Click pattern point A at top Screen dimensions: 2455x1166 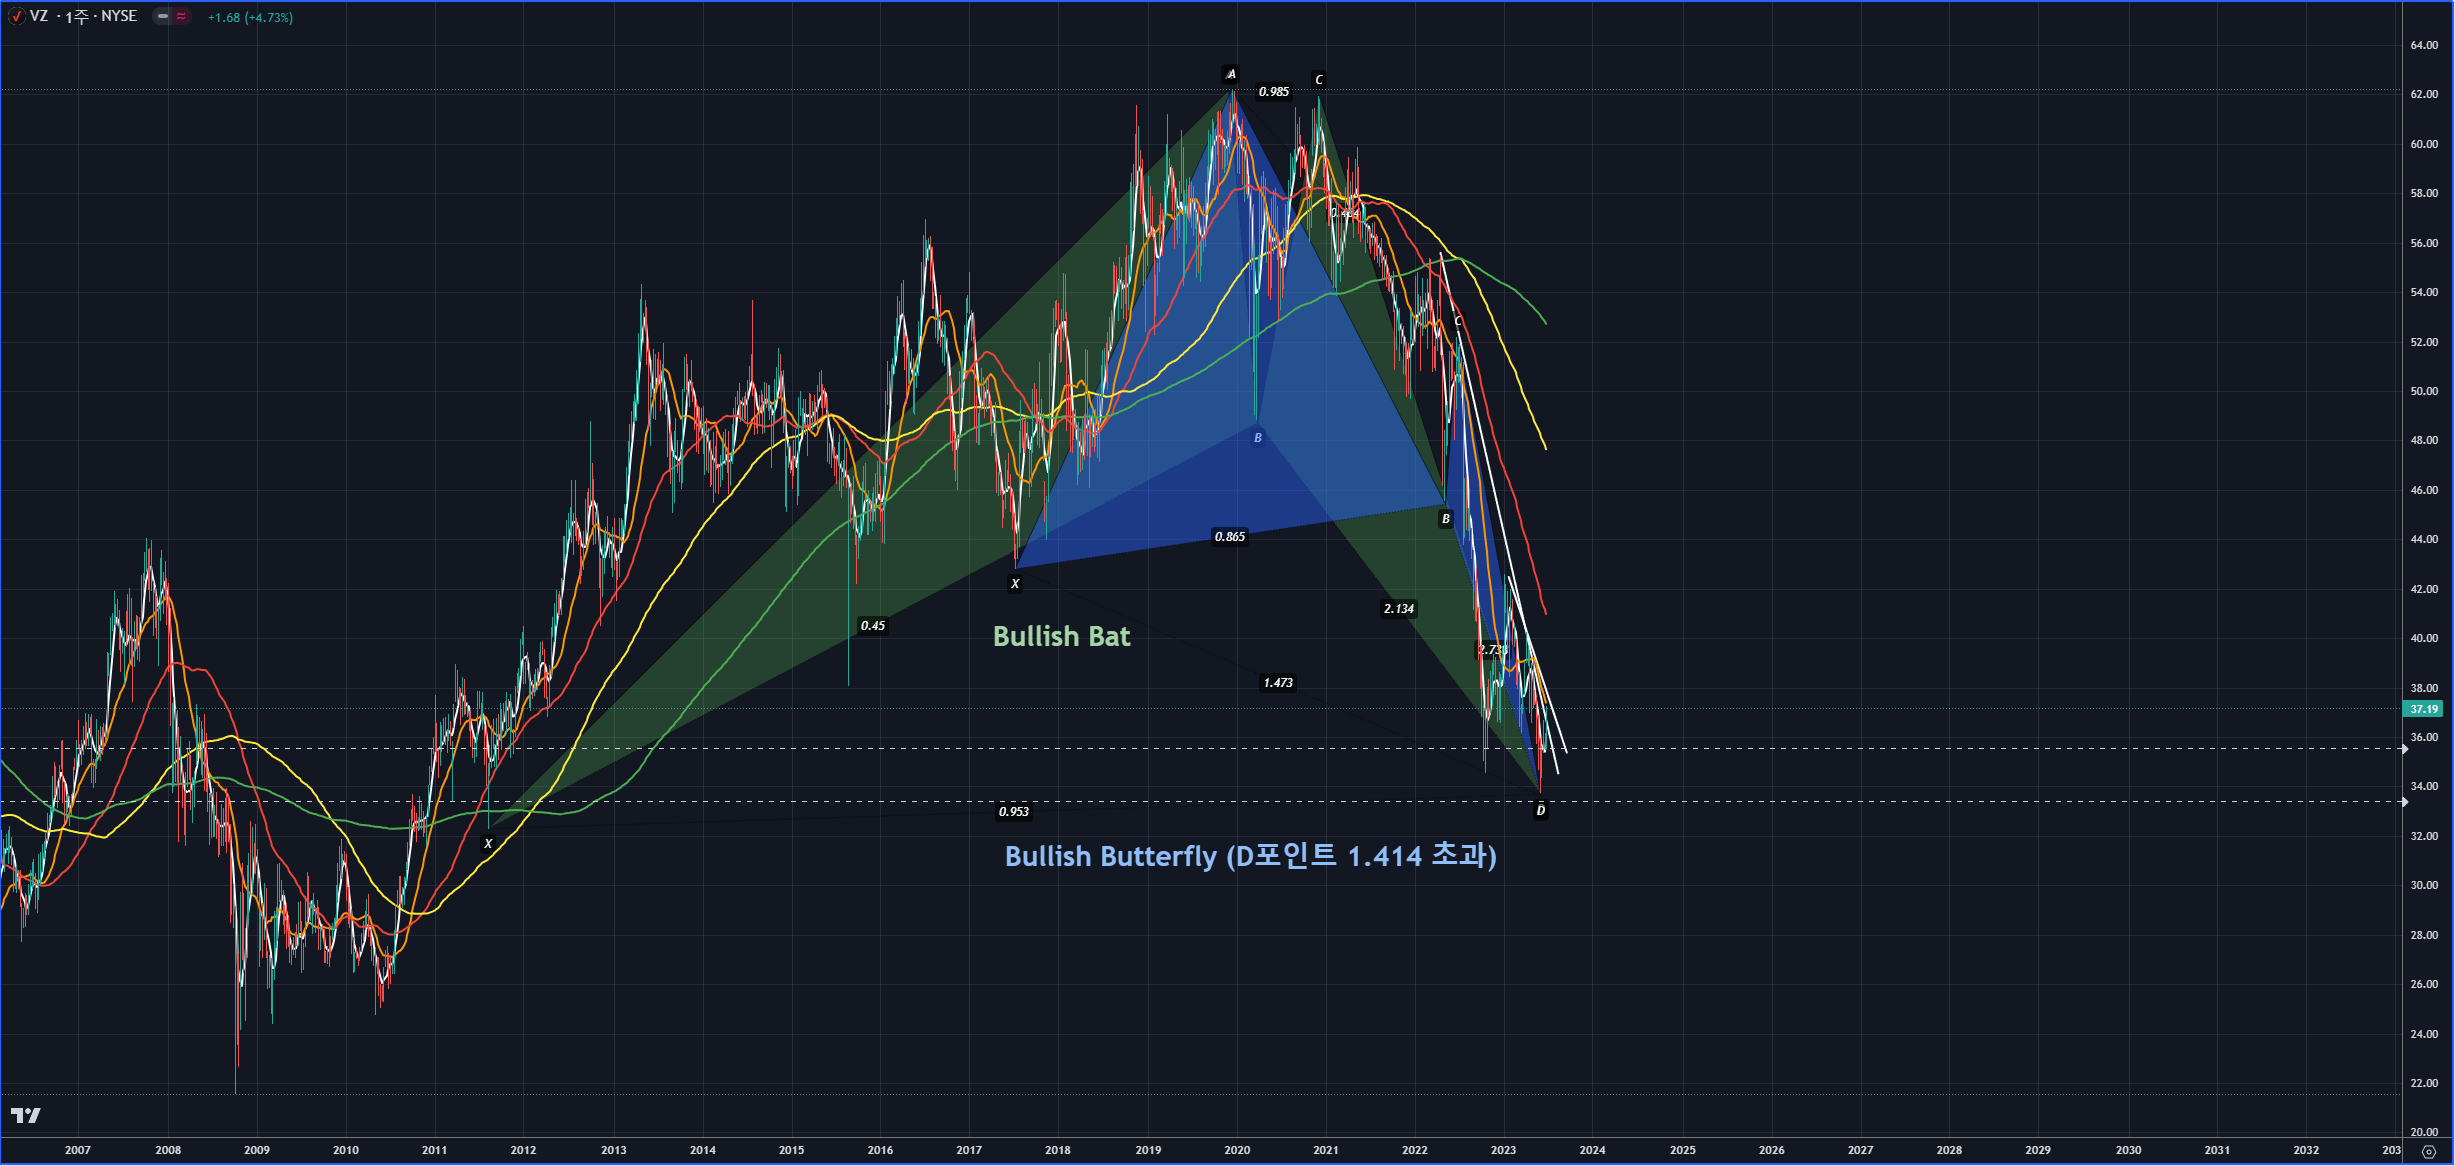[1231, 74]
